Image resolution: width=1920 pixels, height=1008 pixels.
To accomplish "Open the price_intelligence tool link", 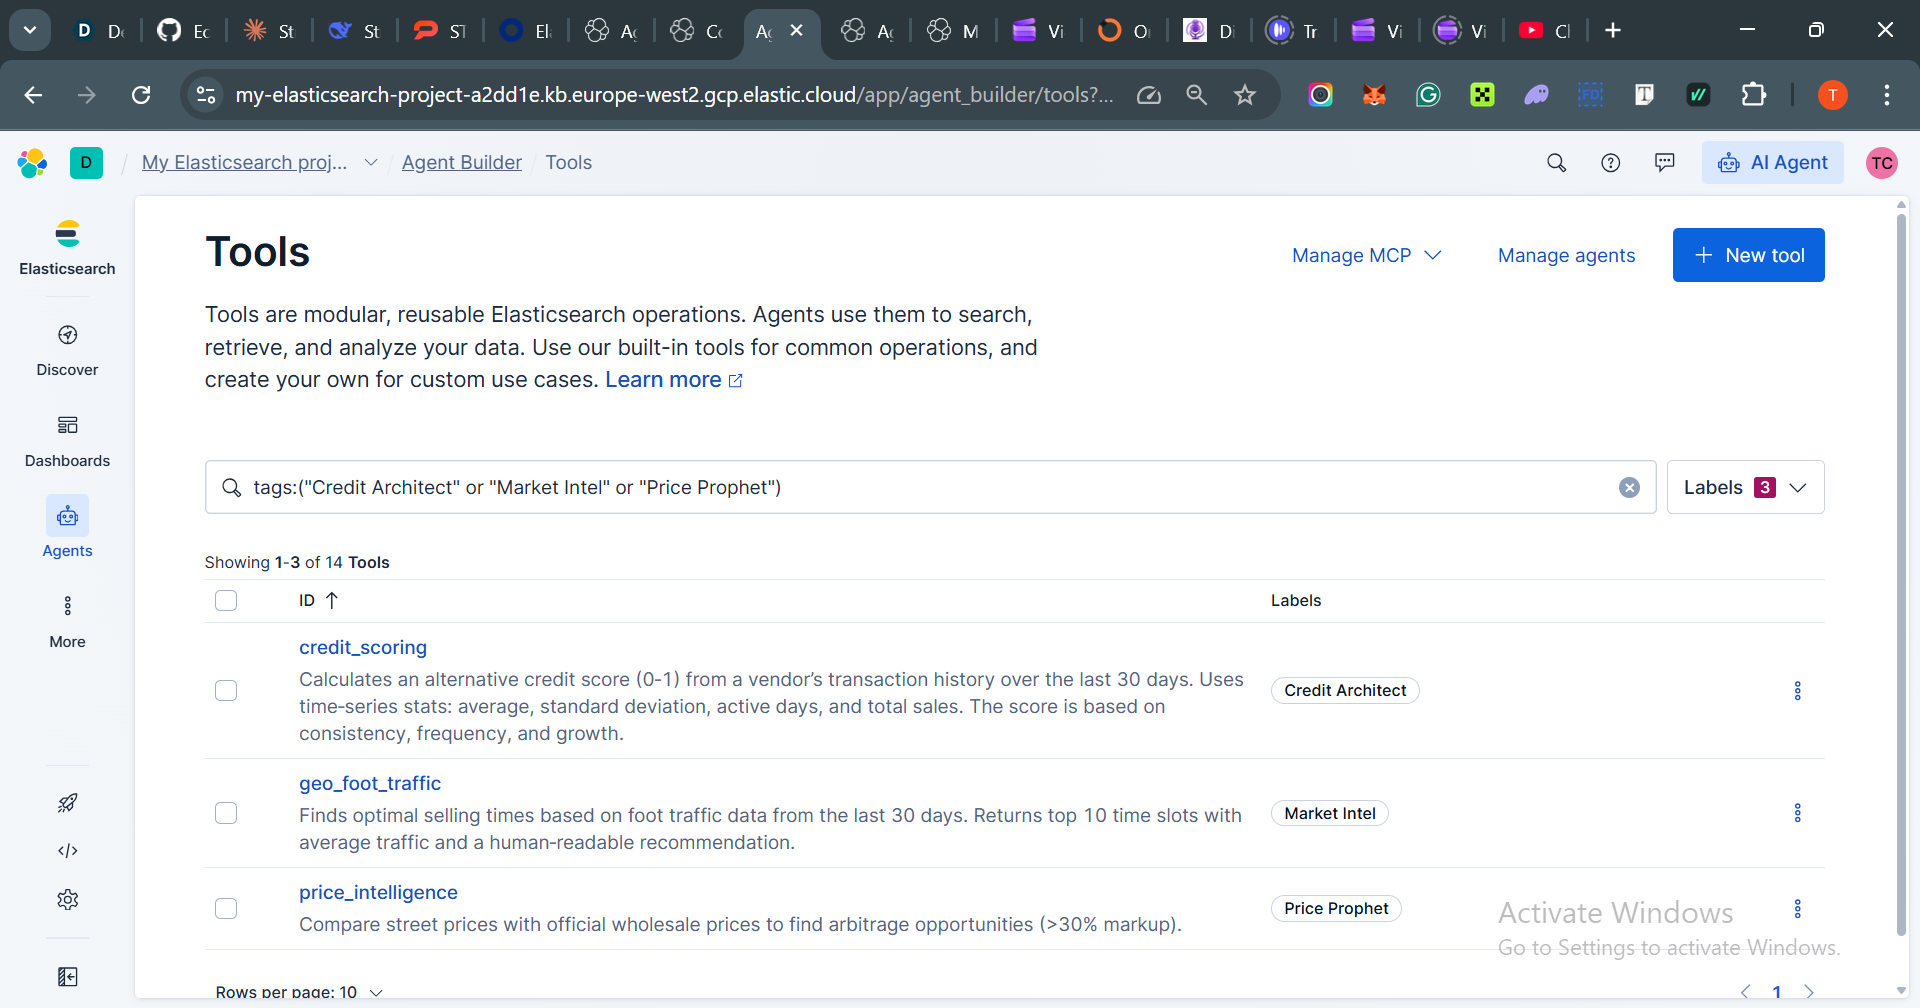I will coord(378,892).
